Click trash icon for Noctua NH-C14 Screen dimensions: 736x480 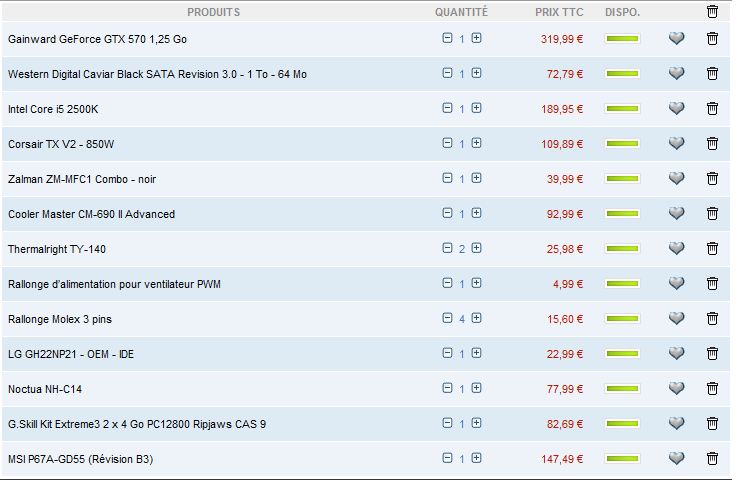712,388
